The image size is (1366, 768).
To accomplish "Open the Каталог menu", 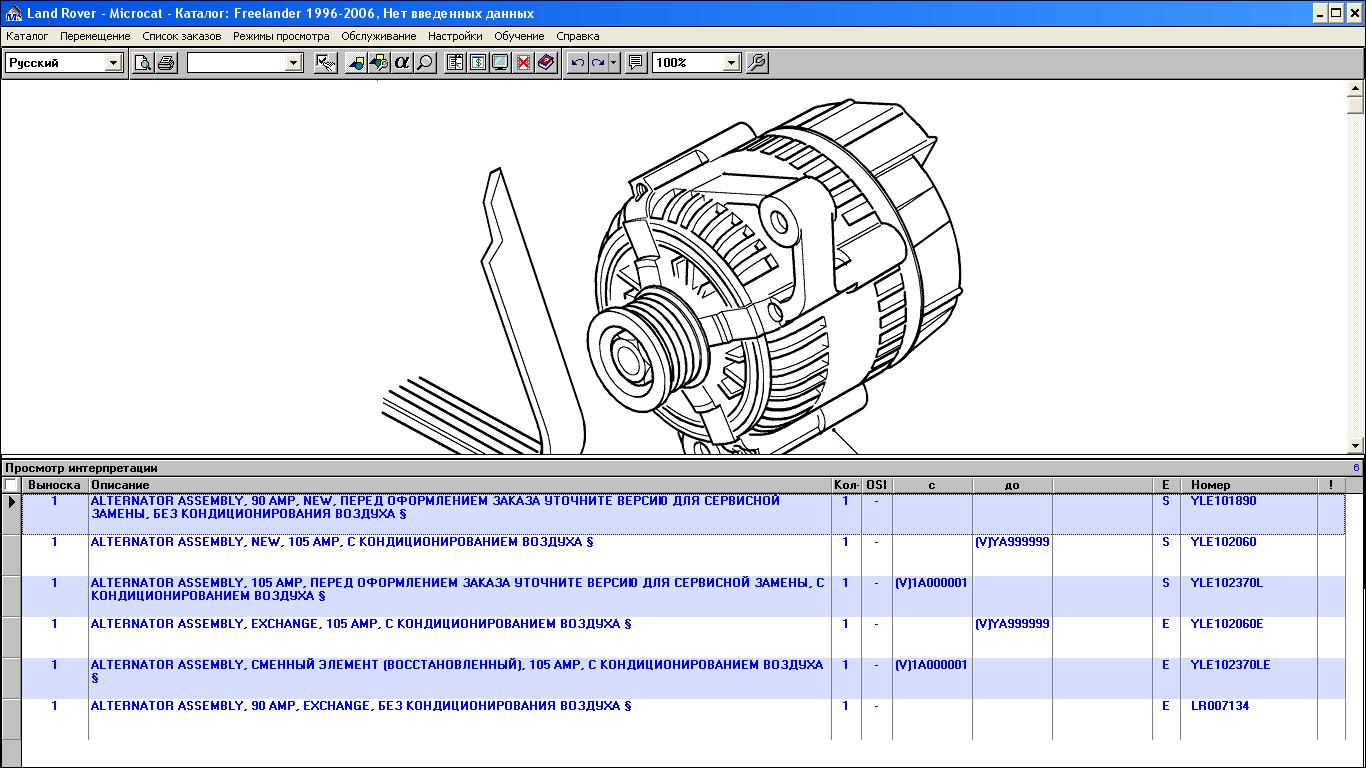I will point(27,36).
